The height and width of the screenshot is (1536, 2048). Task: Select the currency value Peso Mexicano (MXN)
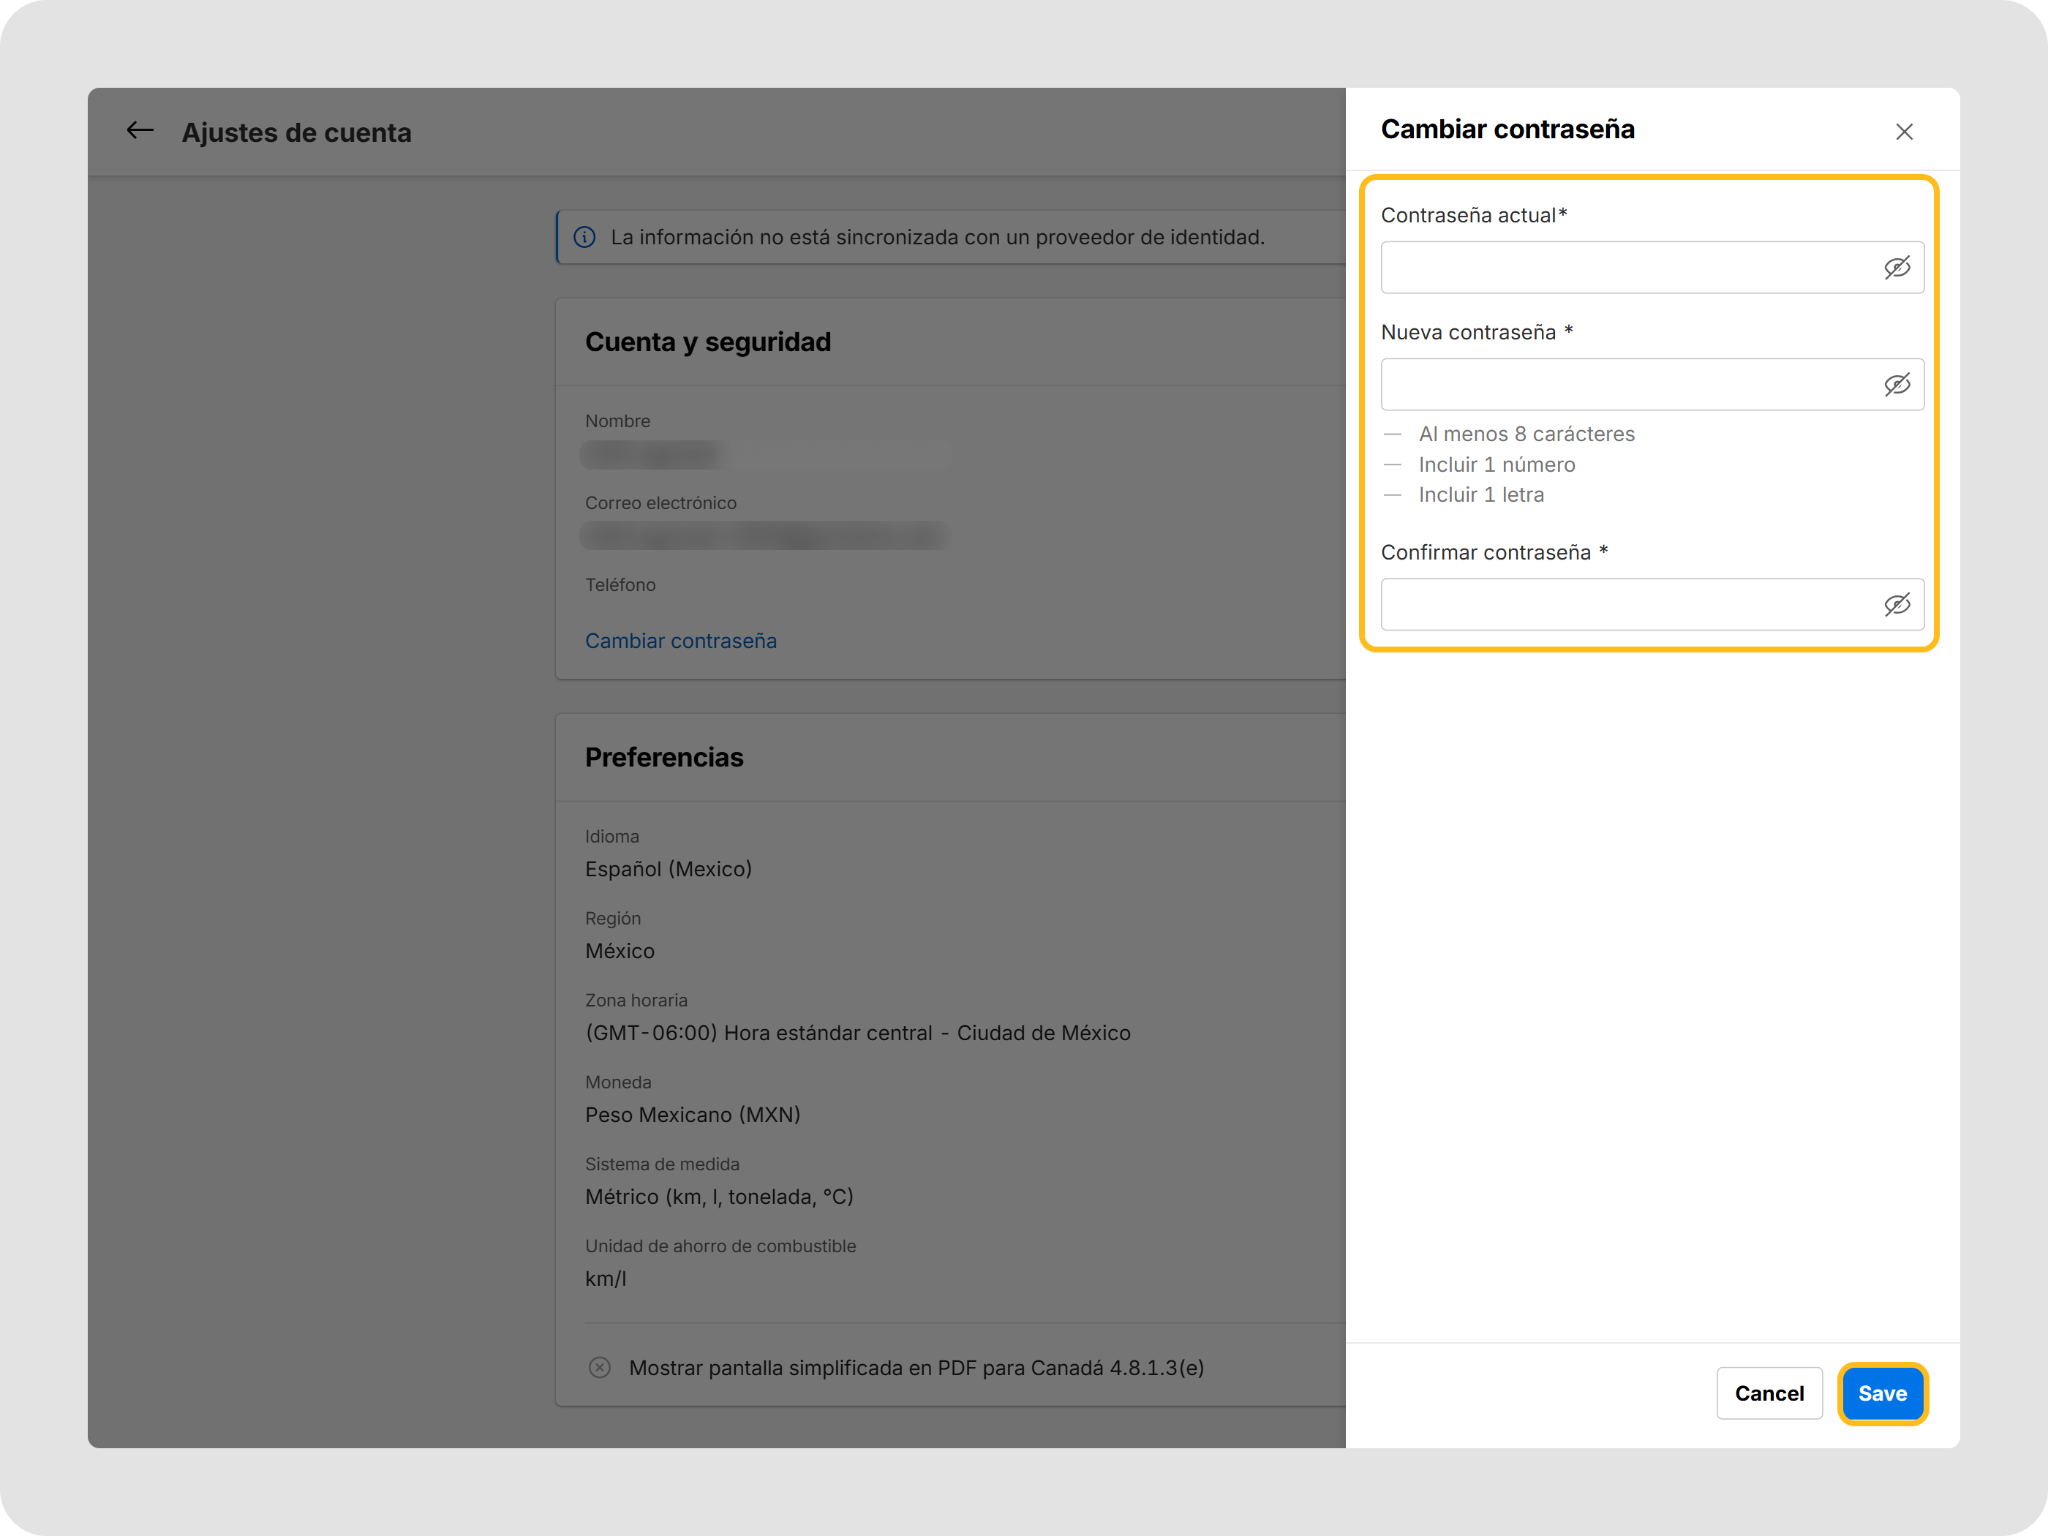coord(693,1115)
